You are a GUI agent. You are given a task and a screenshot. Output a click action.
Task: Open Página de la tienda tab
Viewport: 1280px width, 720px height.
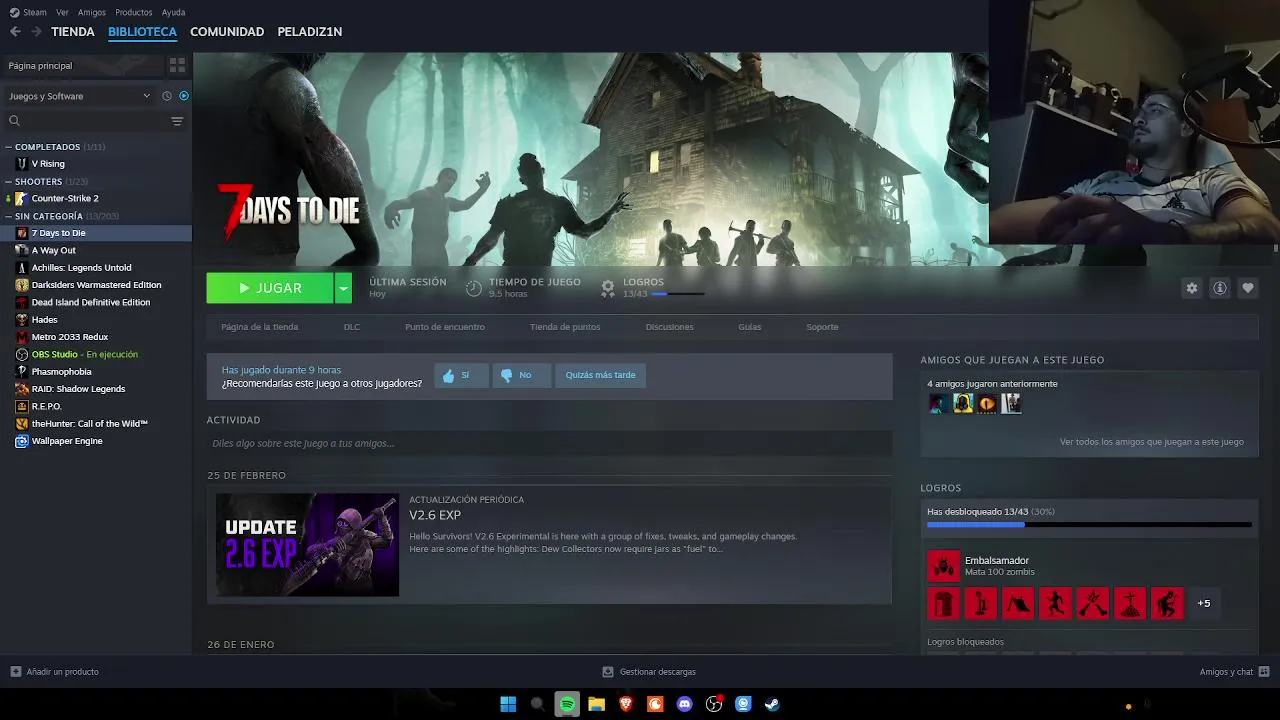pyautogui.click(x=260, y=327)
